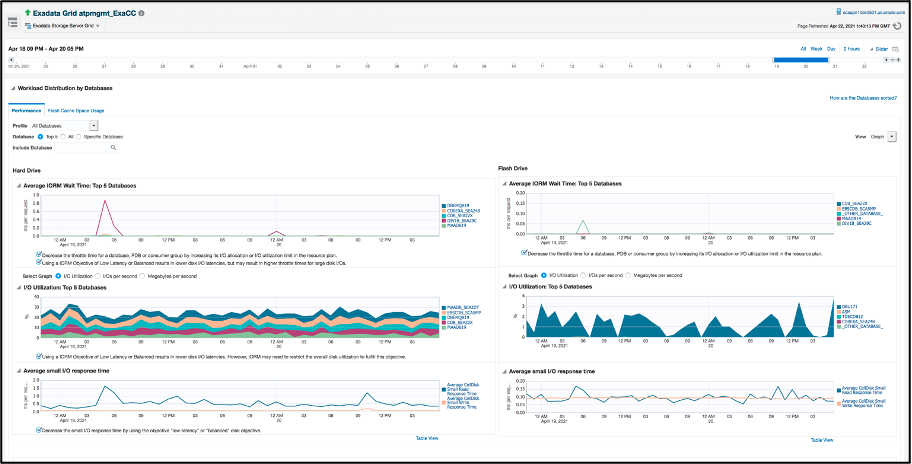Click the Exadata Storage Server Grid icon
912x464 pixels.
(28, 26)
